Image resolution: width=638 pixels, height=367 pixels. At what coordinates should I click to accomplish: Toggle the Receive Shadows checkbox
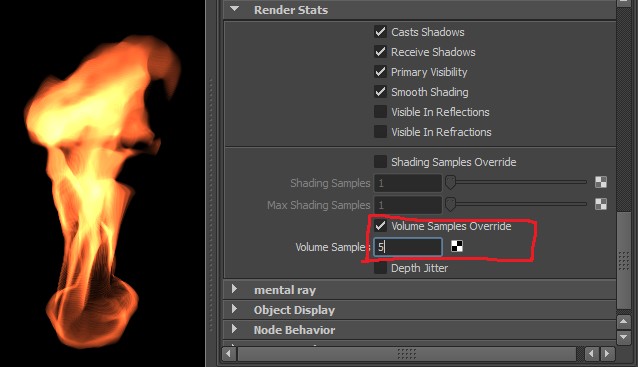[x=380, y=52]
